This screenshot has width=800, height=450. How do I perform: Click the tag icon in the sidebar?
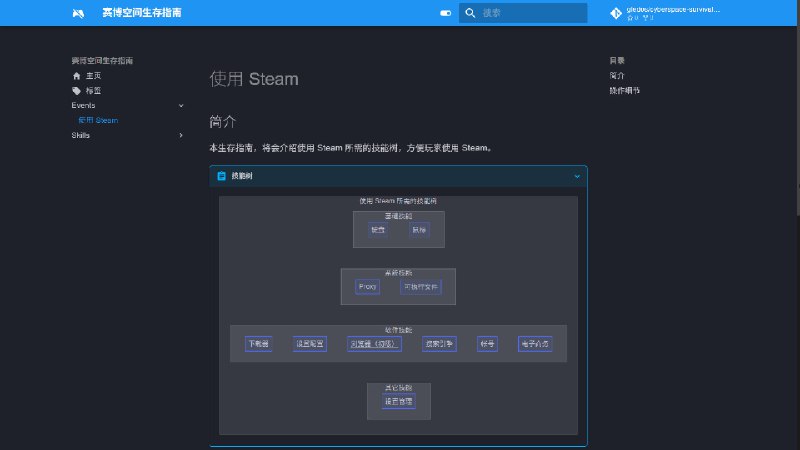click(x=76, y=91)
